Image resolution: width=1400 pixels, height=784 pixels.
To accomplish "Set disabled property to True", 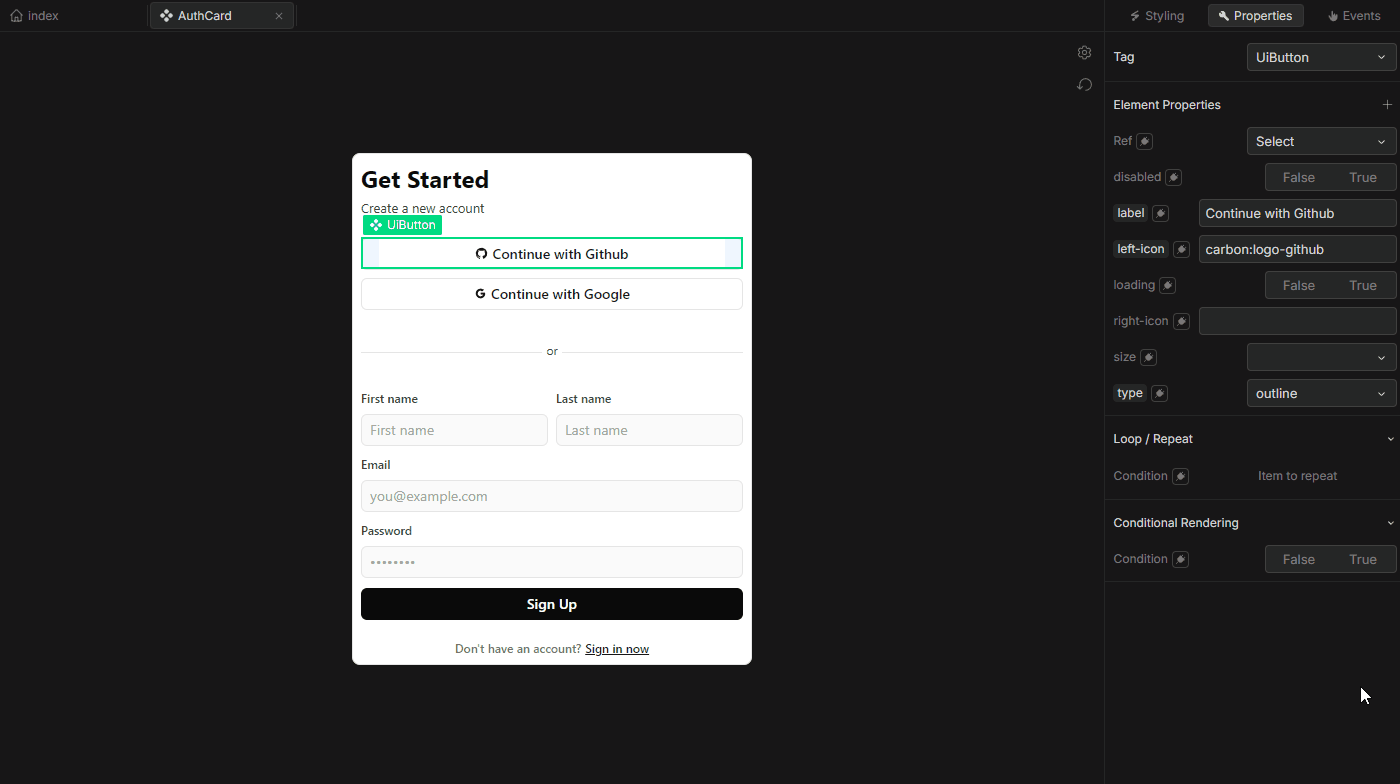I will pos(1363,177).
